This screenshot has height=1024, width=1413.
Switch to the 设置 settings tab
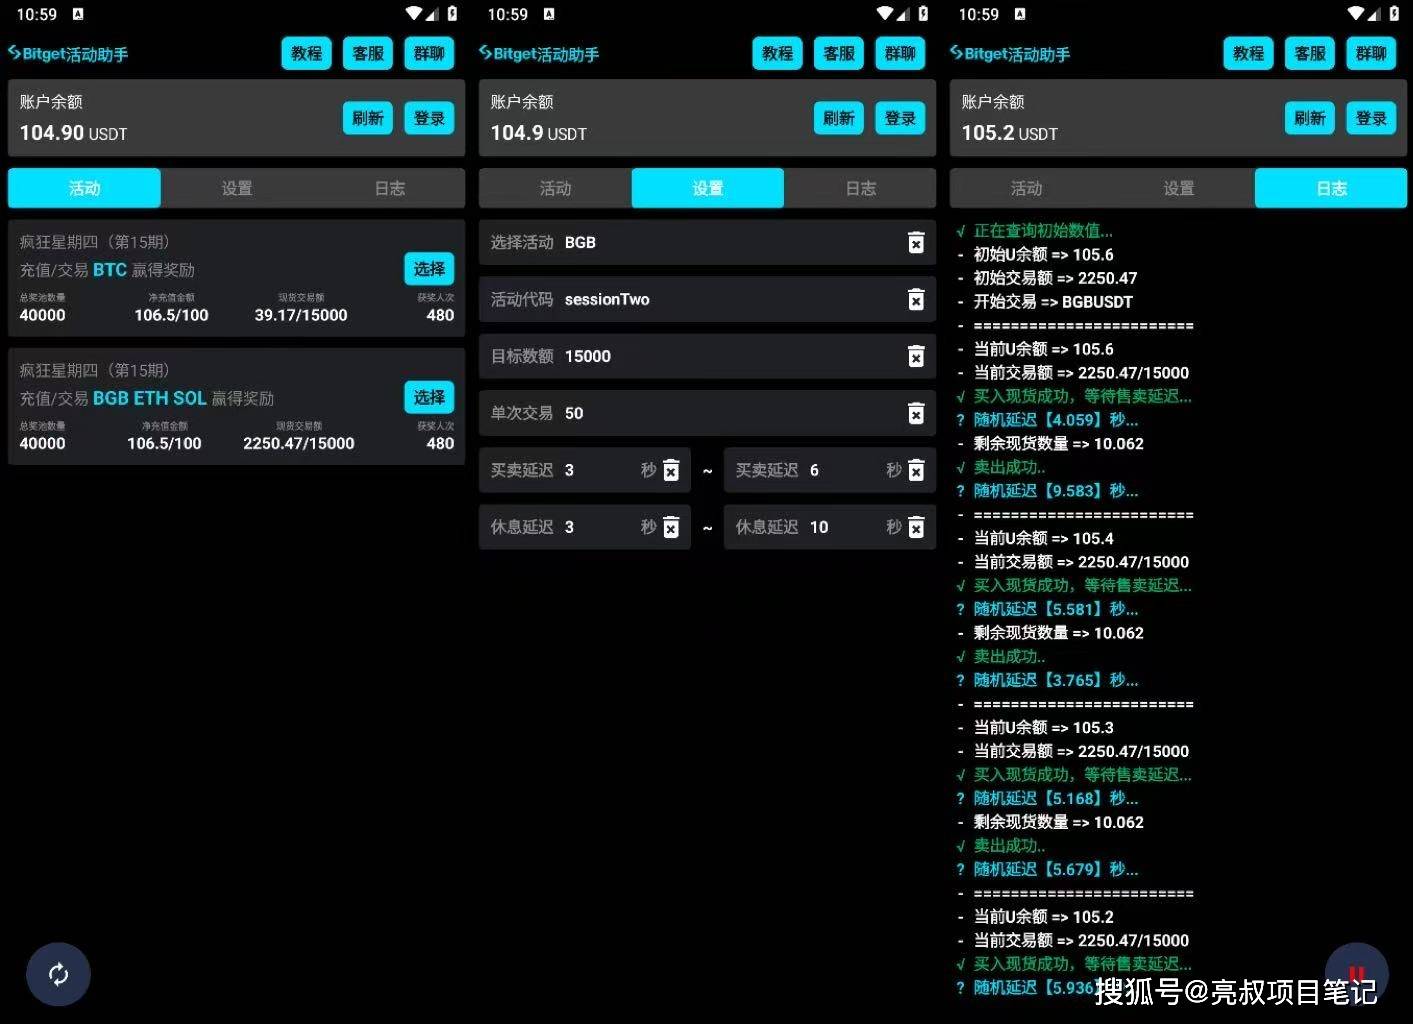click(707, 188)
